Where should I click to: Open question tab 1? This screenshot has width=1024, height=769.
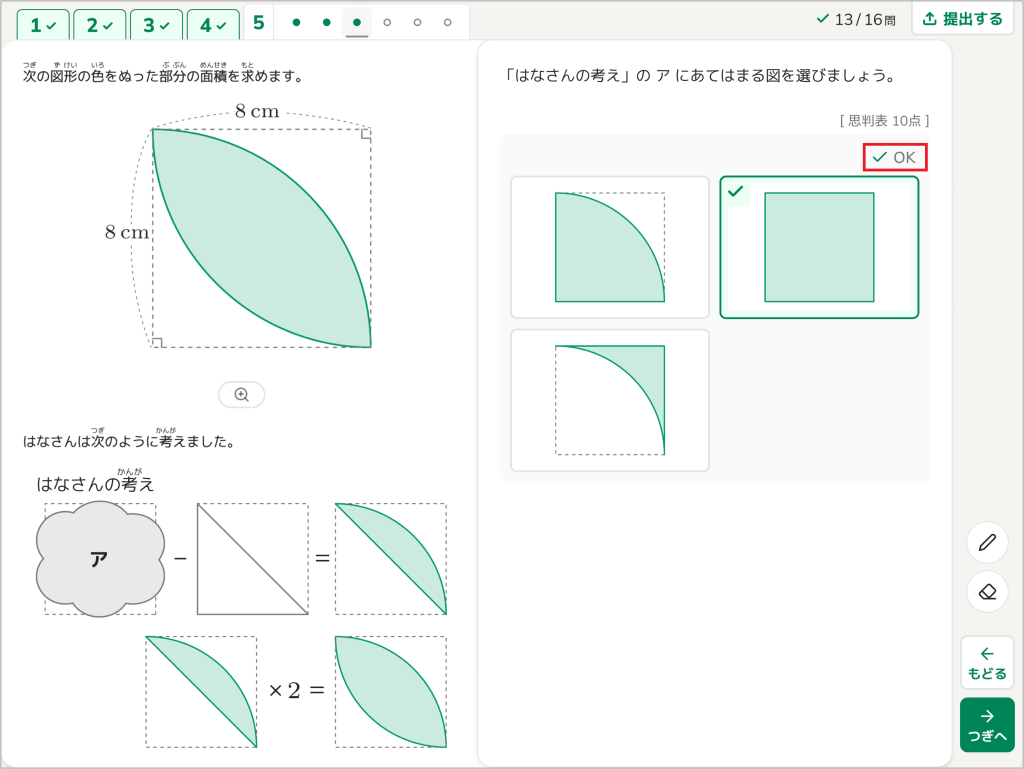[43, 25]
